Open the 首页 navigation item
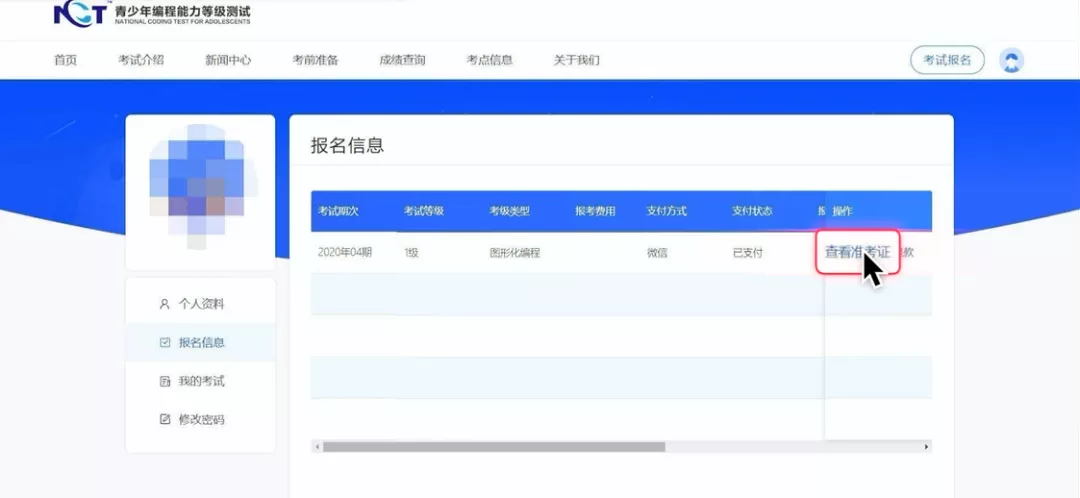Screen dimensions: 1080x498 click(x=65, y=60)
